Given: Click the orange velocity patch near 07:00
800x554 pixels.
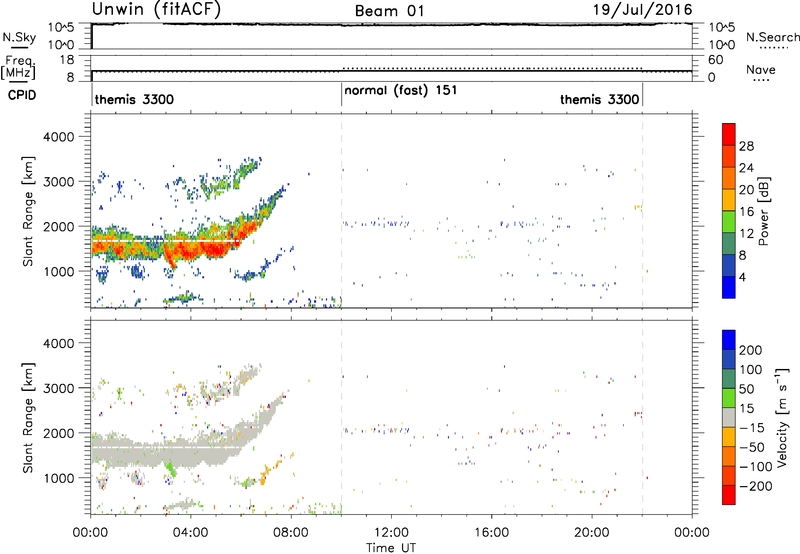Looking at the screenshot, I should click(264, 477).
